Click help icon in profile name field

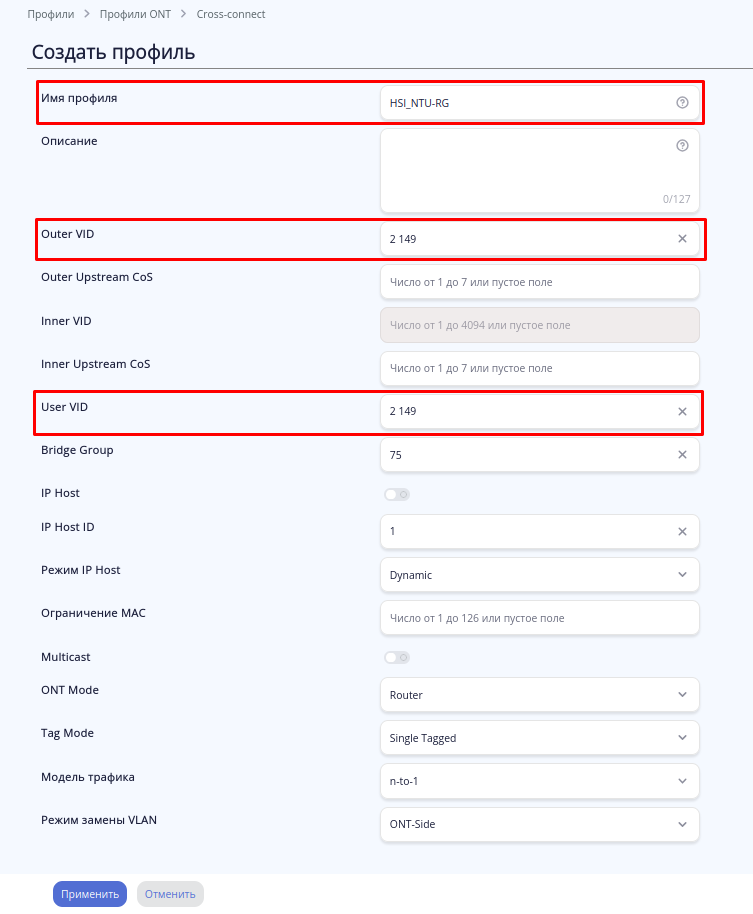[682, 103]
